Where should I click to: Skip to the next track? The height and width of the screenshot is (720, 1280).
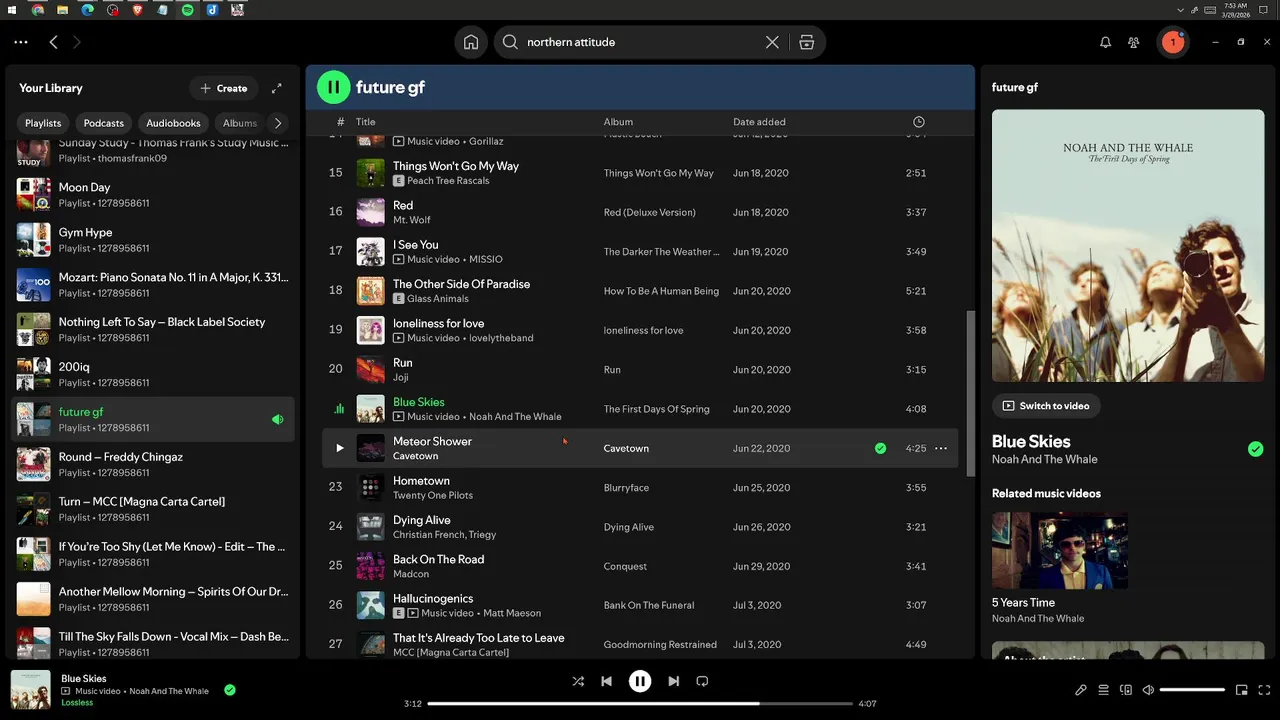click(x=674, y=681)
